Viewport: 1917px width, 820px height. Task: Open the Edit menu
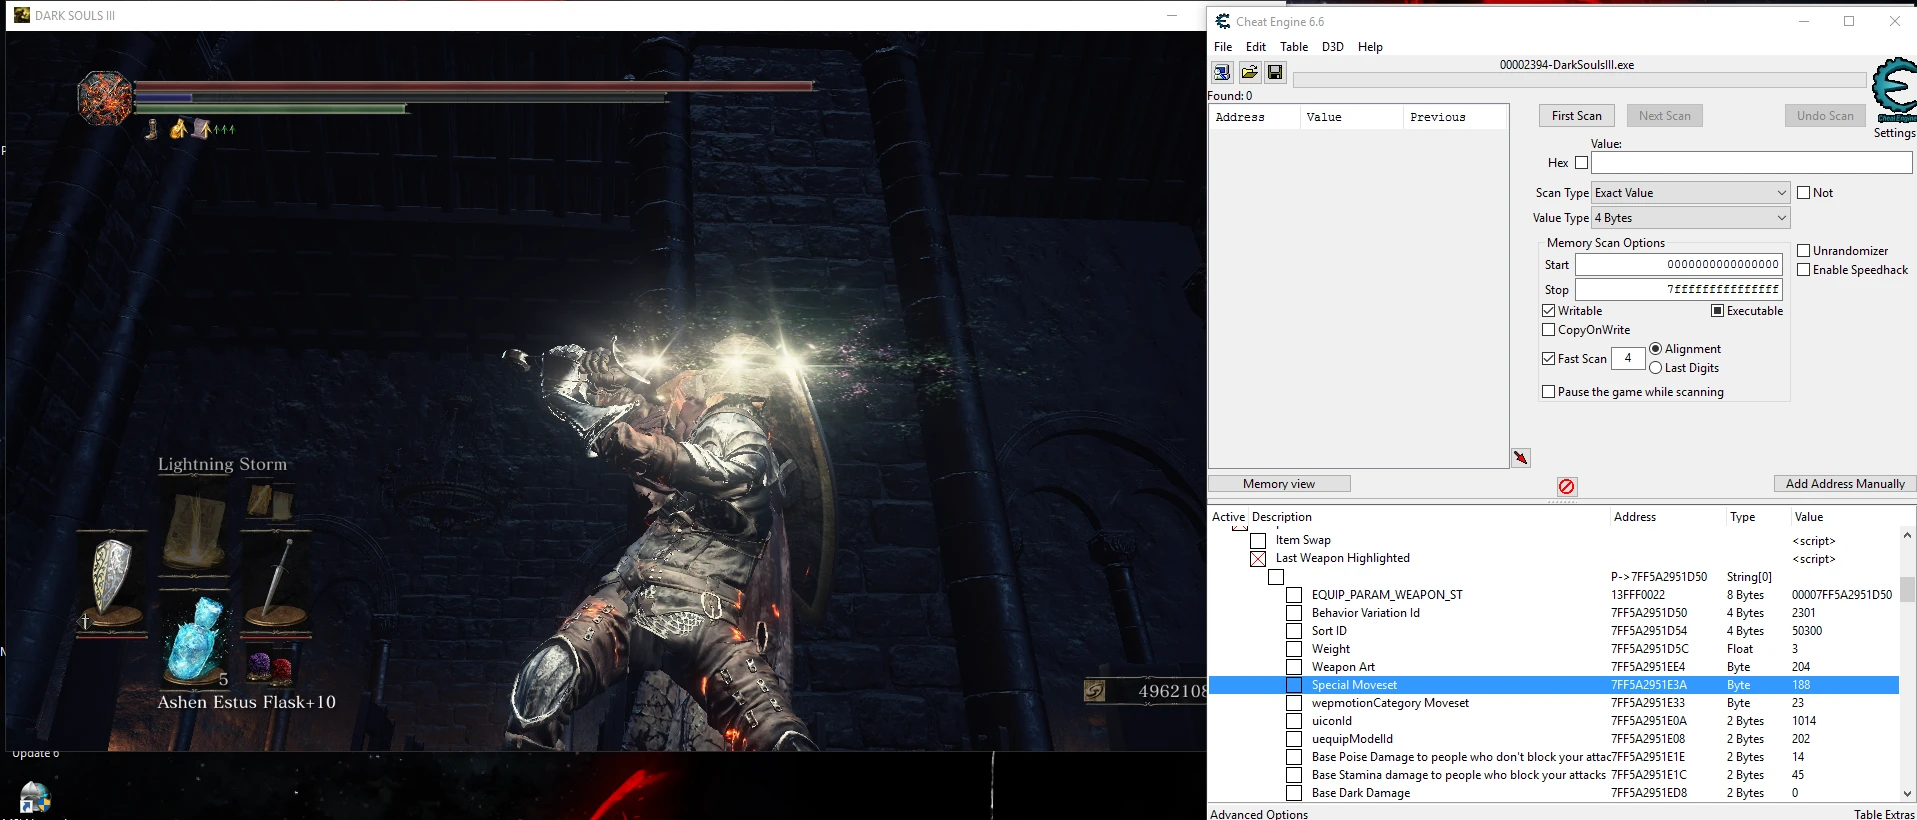coord(1256,47)
